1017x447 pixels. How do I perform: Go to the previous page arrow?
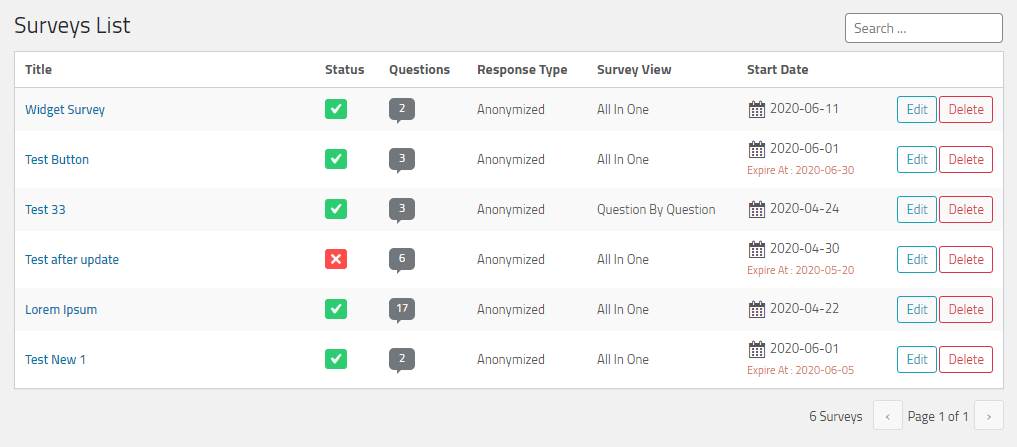(x=888, y=415)
